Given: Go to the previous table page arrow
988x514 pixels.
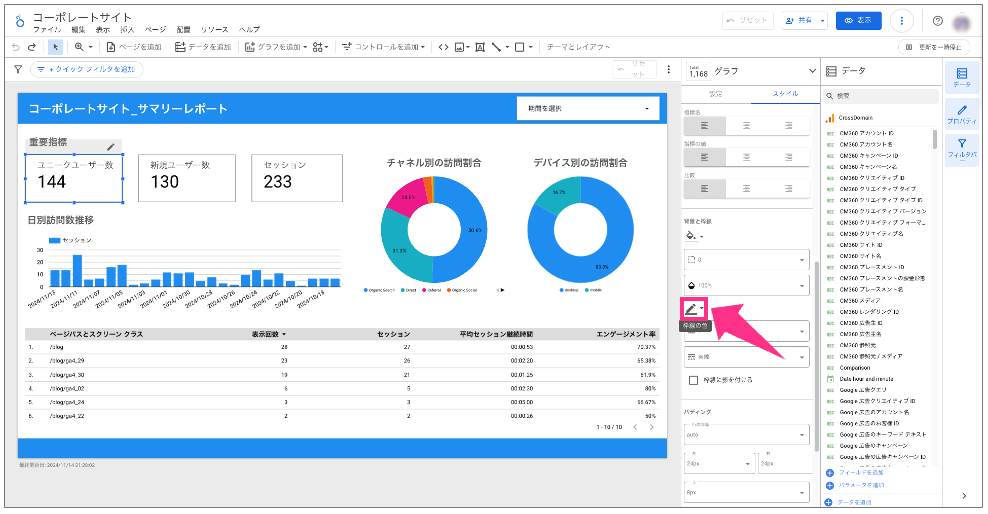Looking at the screenshot, I should click(x=635, y=427).
